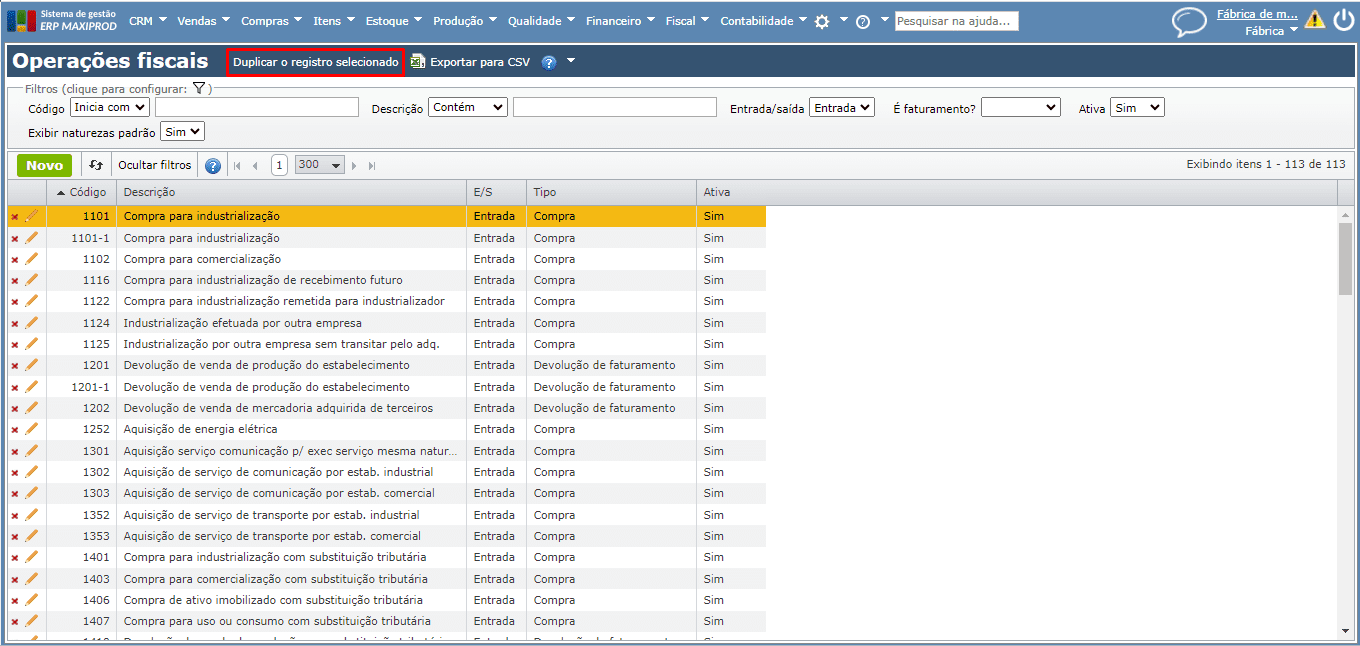Screen dimensions: 1360x646
Task: Open the Financeiro menu
Action: click(x=619, y=21)
